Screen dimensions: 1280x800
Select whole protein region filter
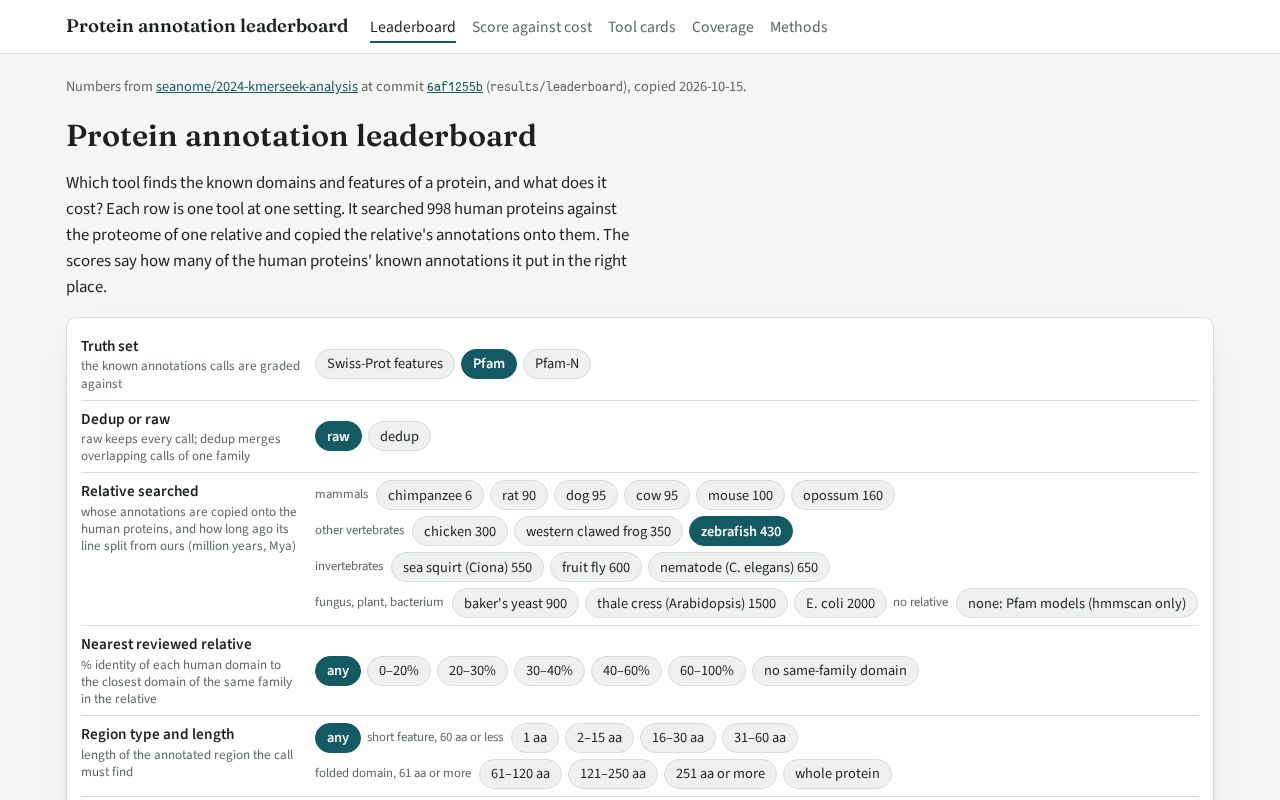pyautogui.click(x=837, y=774)
